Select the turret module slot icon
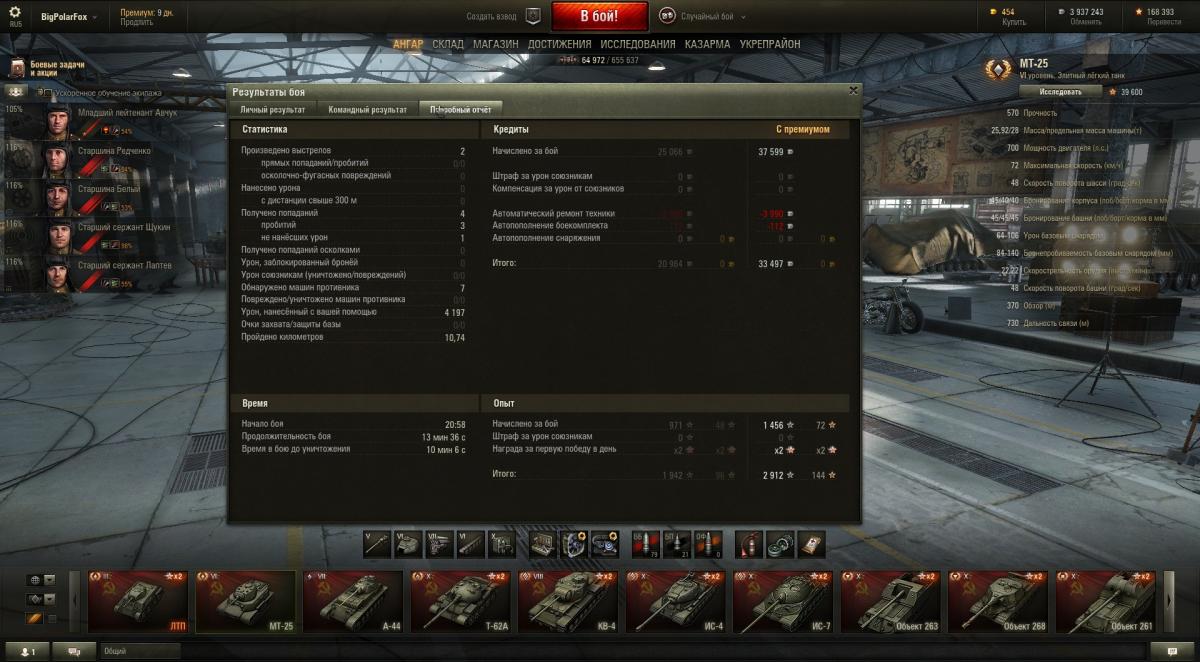 coord(407,543)
